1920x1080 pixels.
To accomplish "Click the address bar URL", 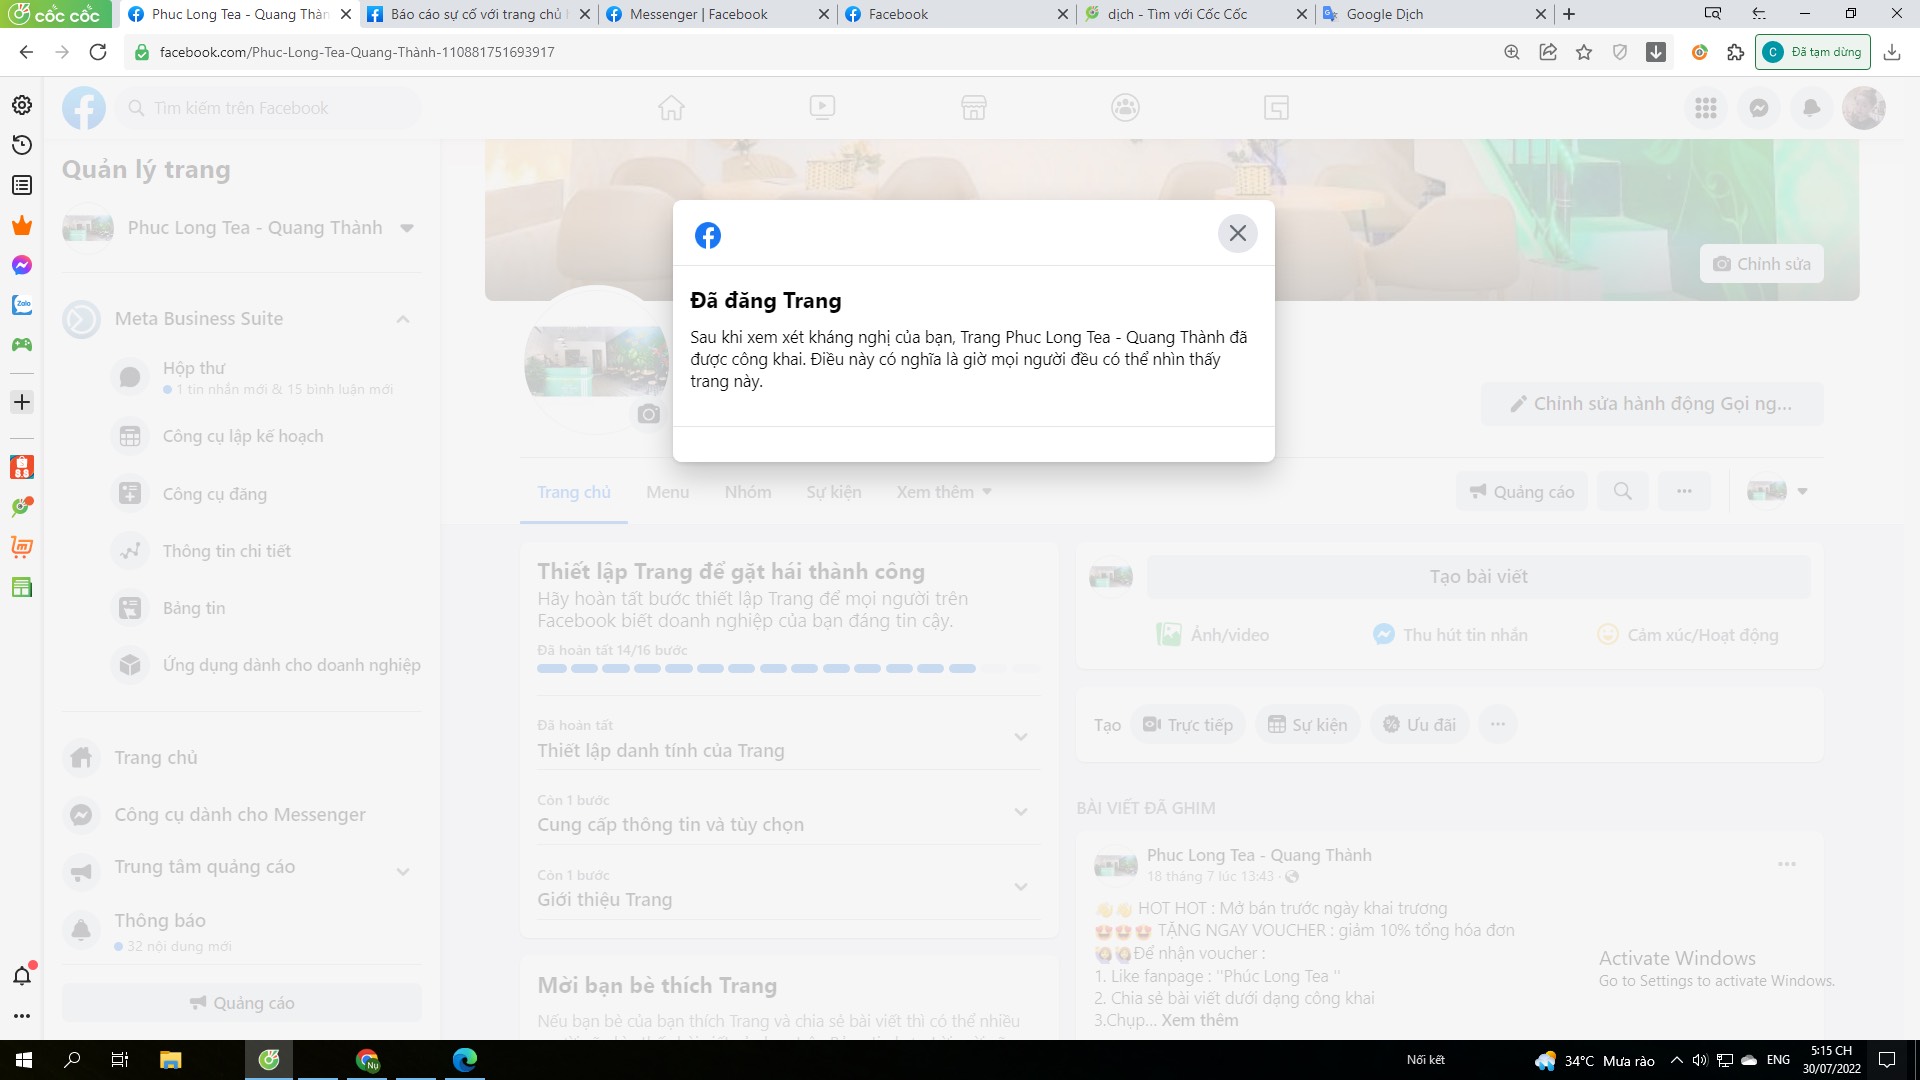I will 357,52.
